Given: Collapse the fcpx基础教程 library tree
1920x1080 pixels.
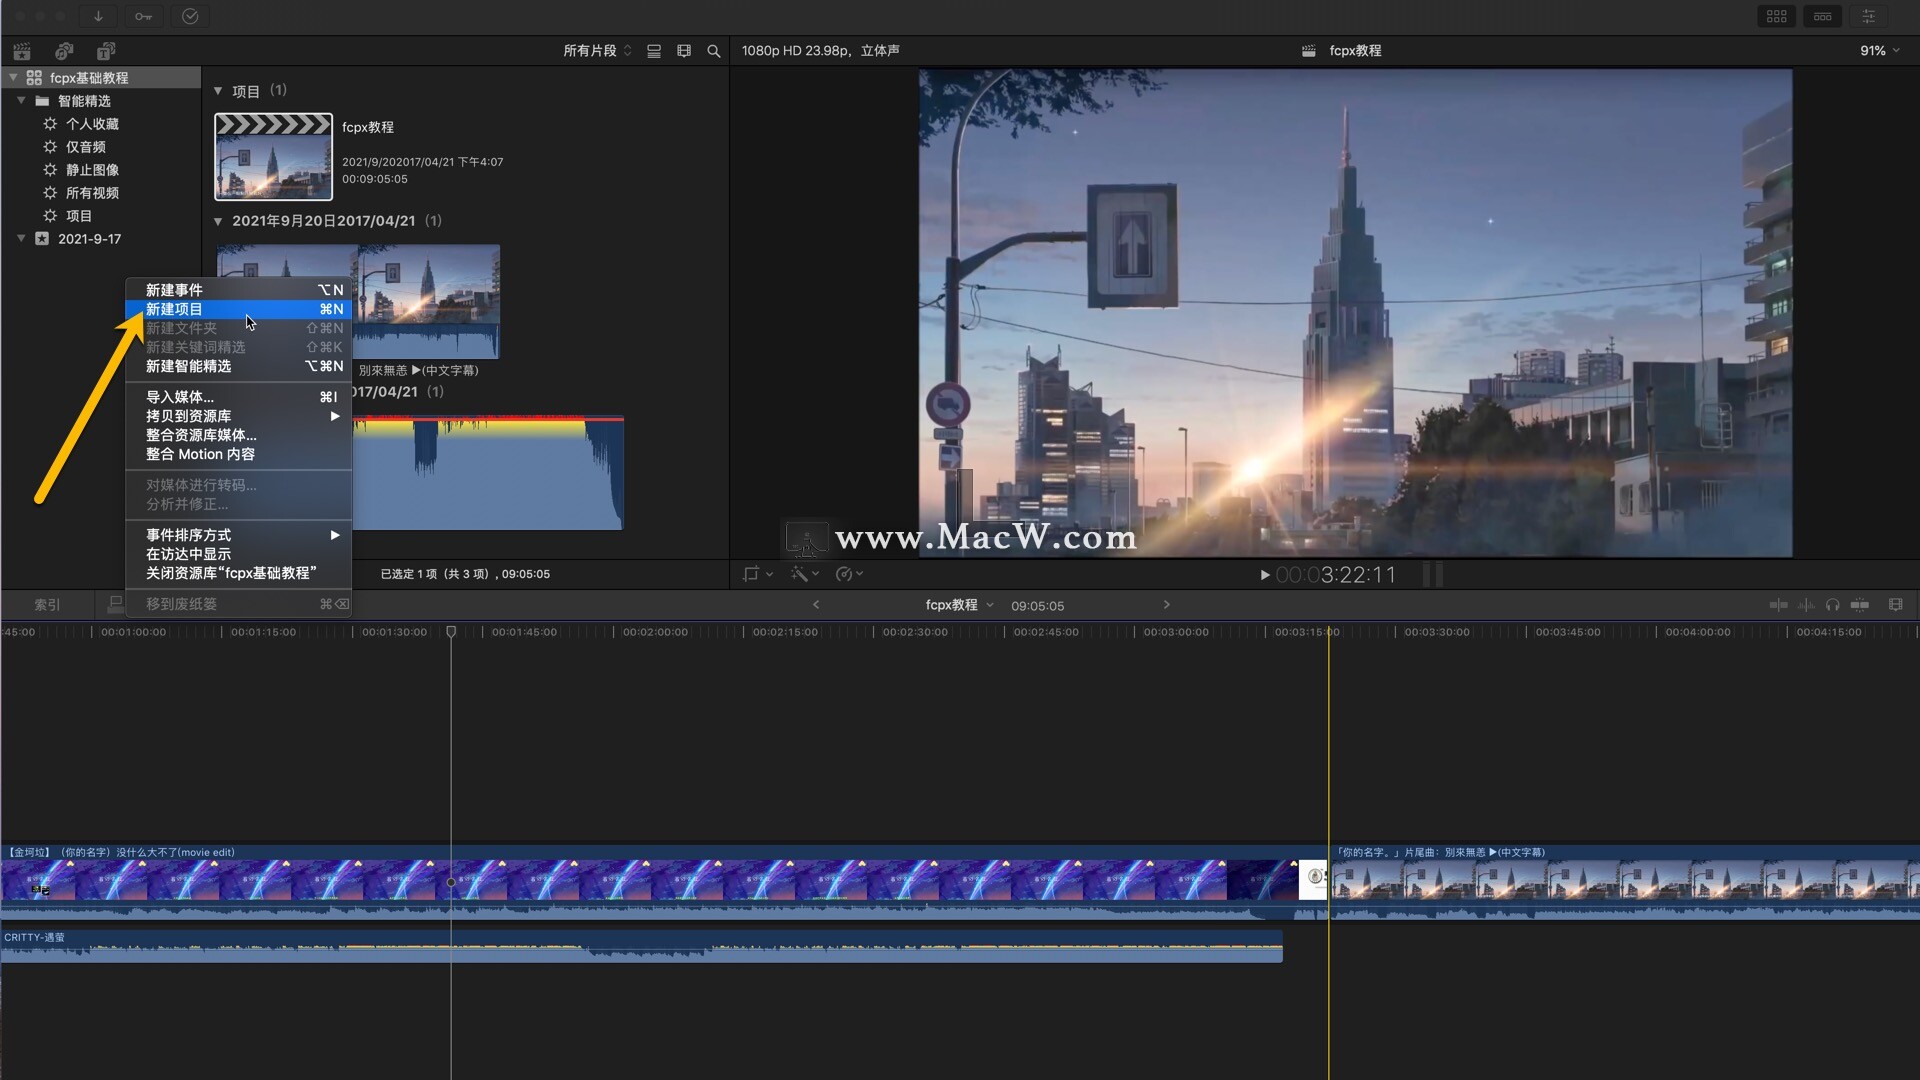Looking at the screenshot, I should pyautogui.click(x=13, y=78).
